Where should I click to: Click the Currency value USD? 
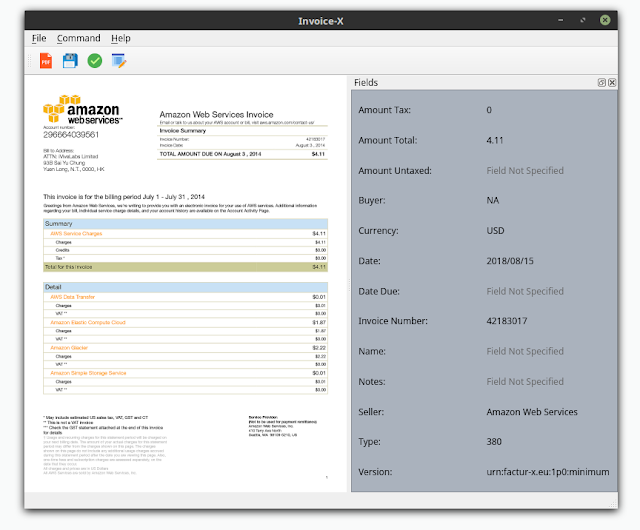[495, 230]
